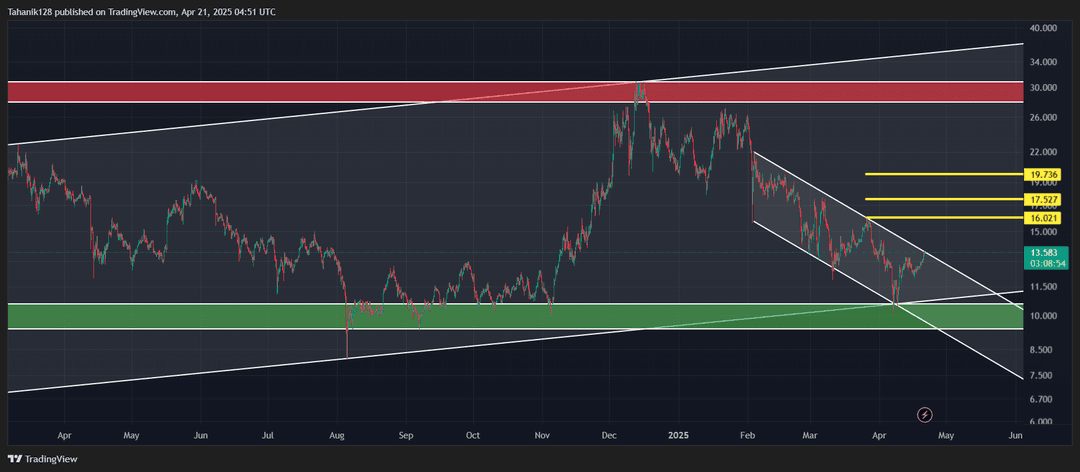
Task: Click the lightning bolt event icon
Action: (925, 414)
